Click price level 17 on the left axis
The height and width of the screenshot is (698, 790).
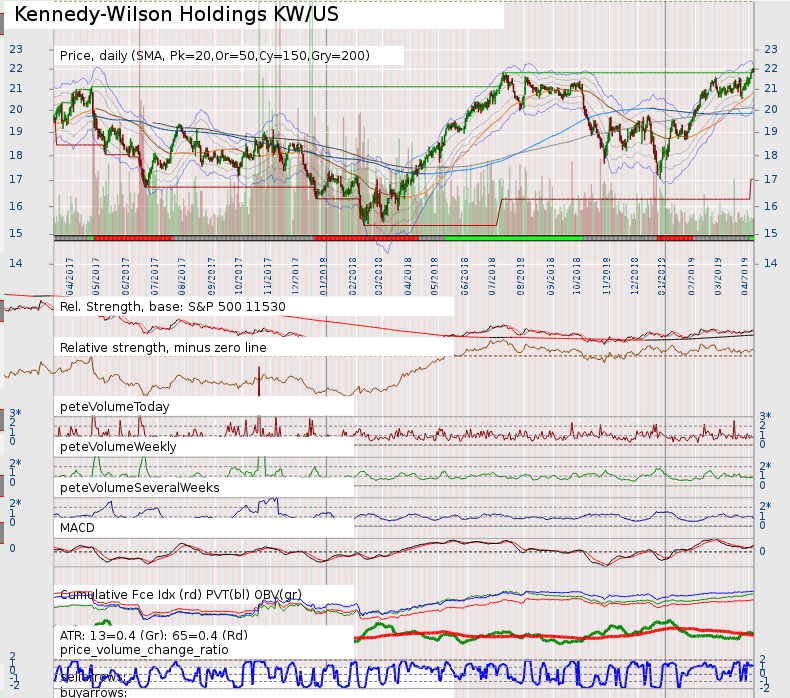click(16, 179)
